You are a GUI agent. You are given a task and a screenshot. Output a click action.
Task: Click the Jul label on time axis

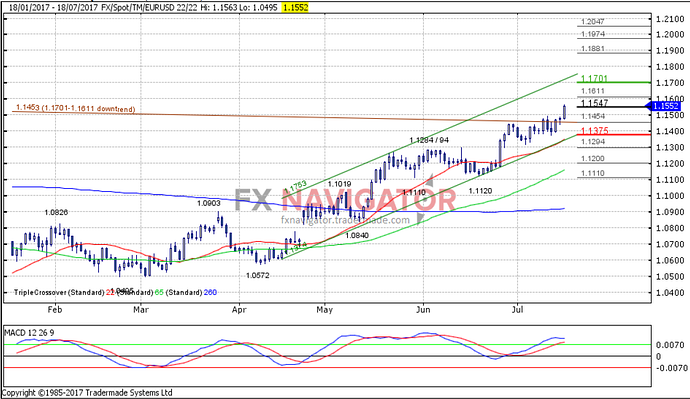click(x=518, y=310)
